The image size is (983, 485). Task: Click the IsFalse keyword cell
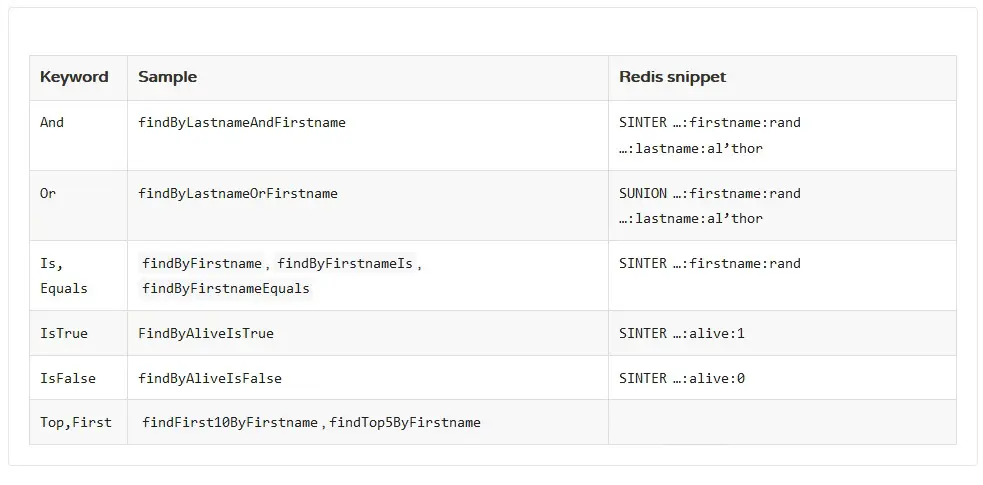[78, 378]
